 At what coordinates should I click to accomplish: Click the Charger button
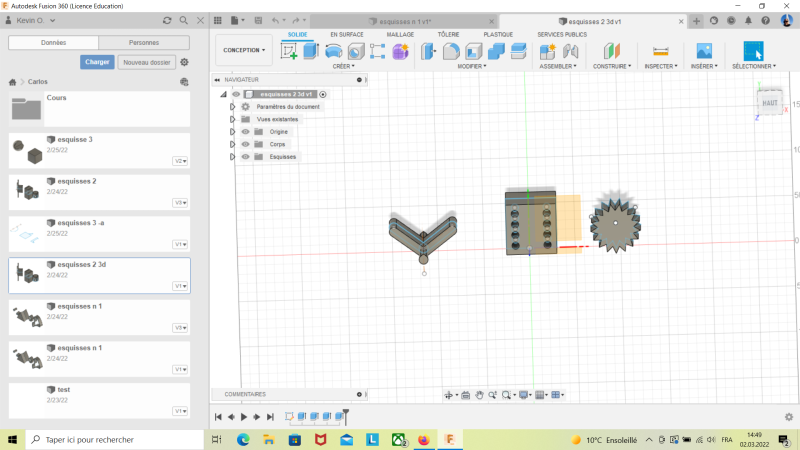pos(97,62)
